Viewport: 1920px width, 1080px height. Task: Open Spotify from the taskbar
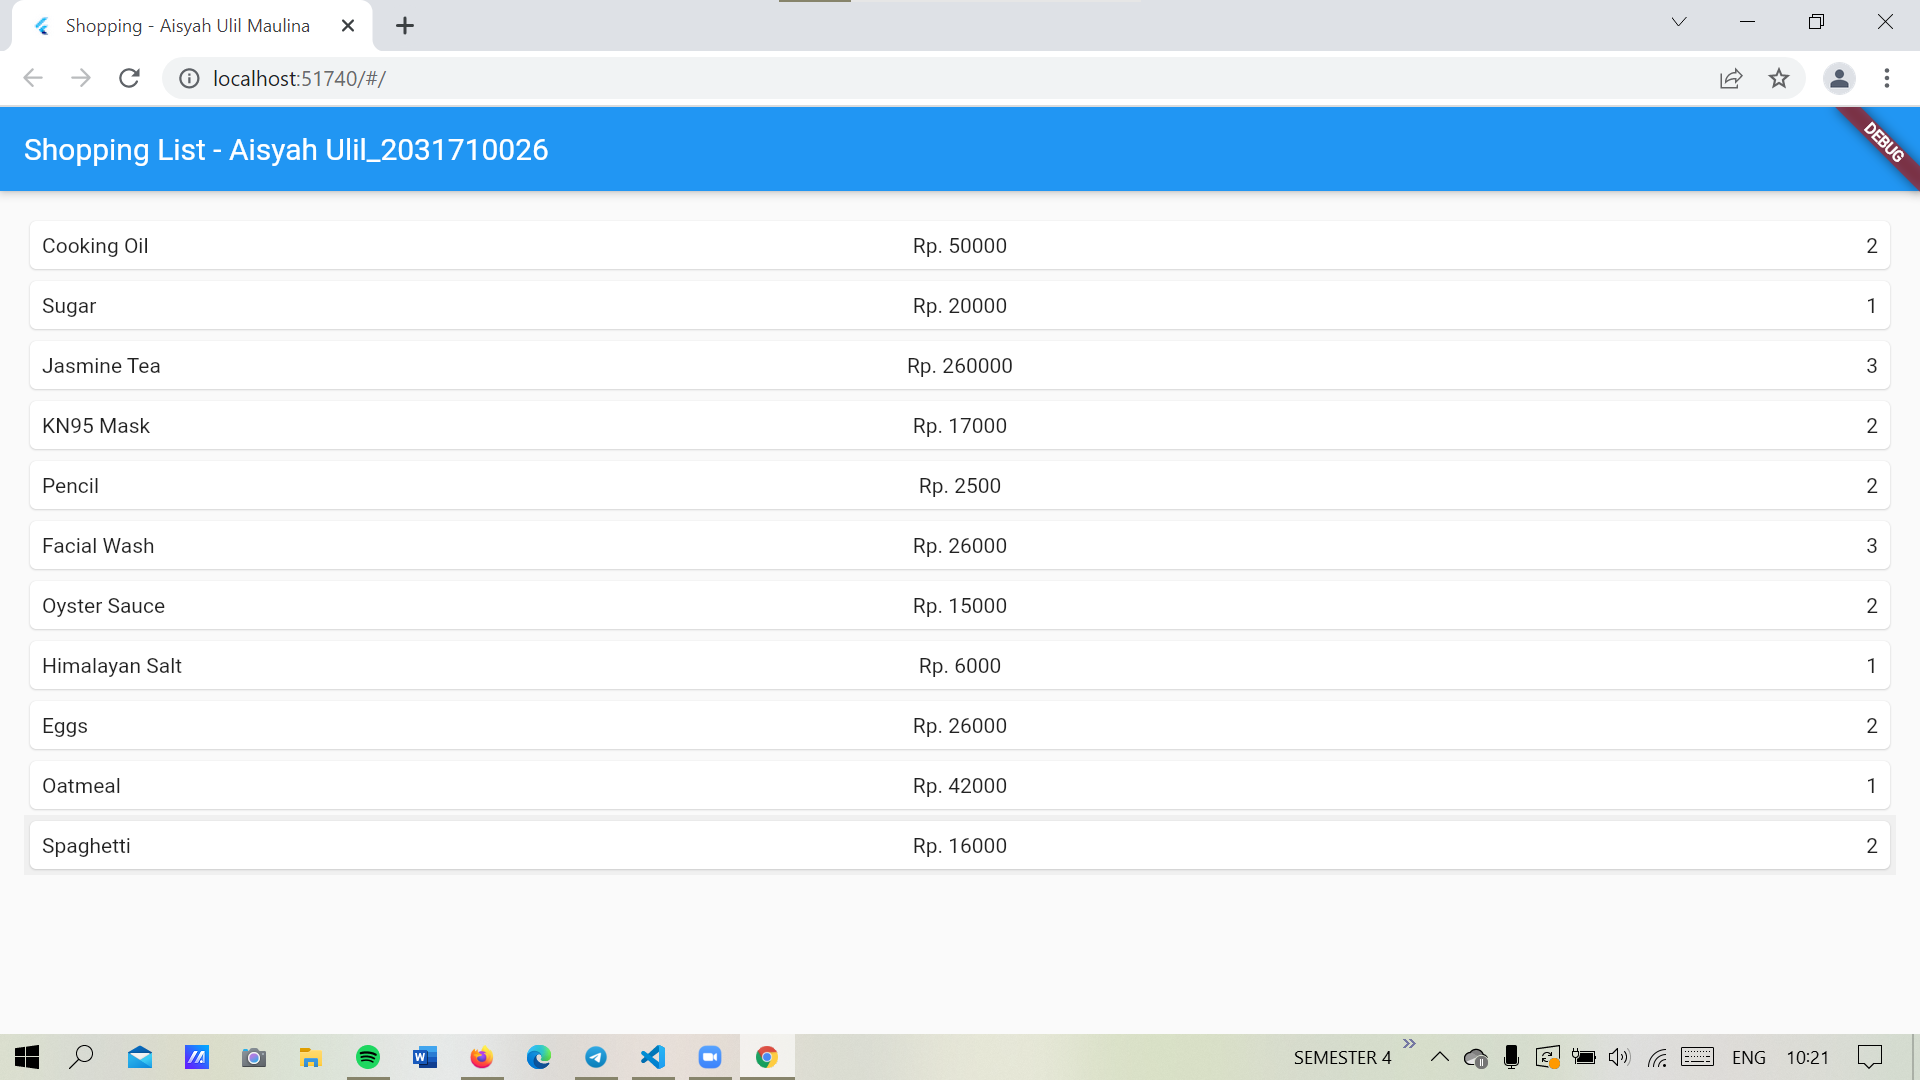coord(368,1057)
